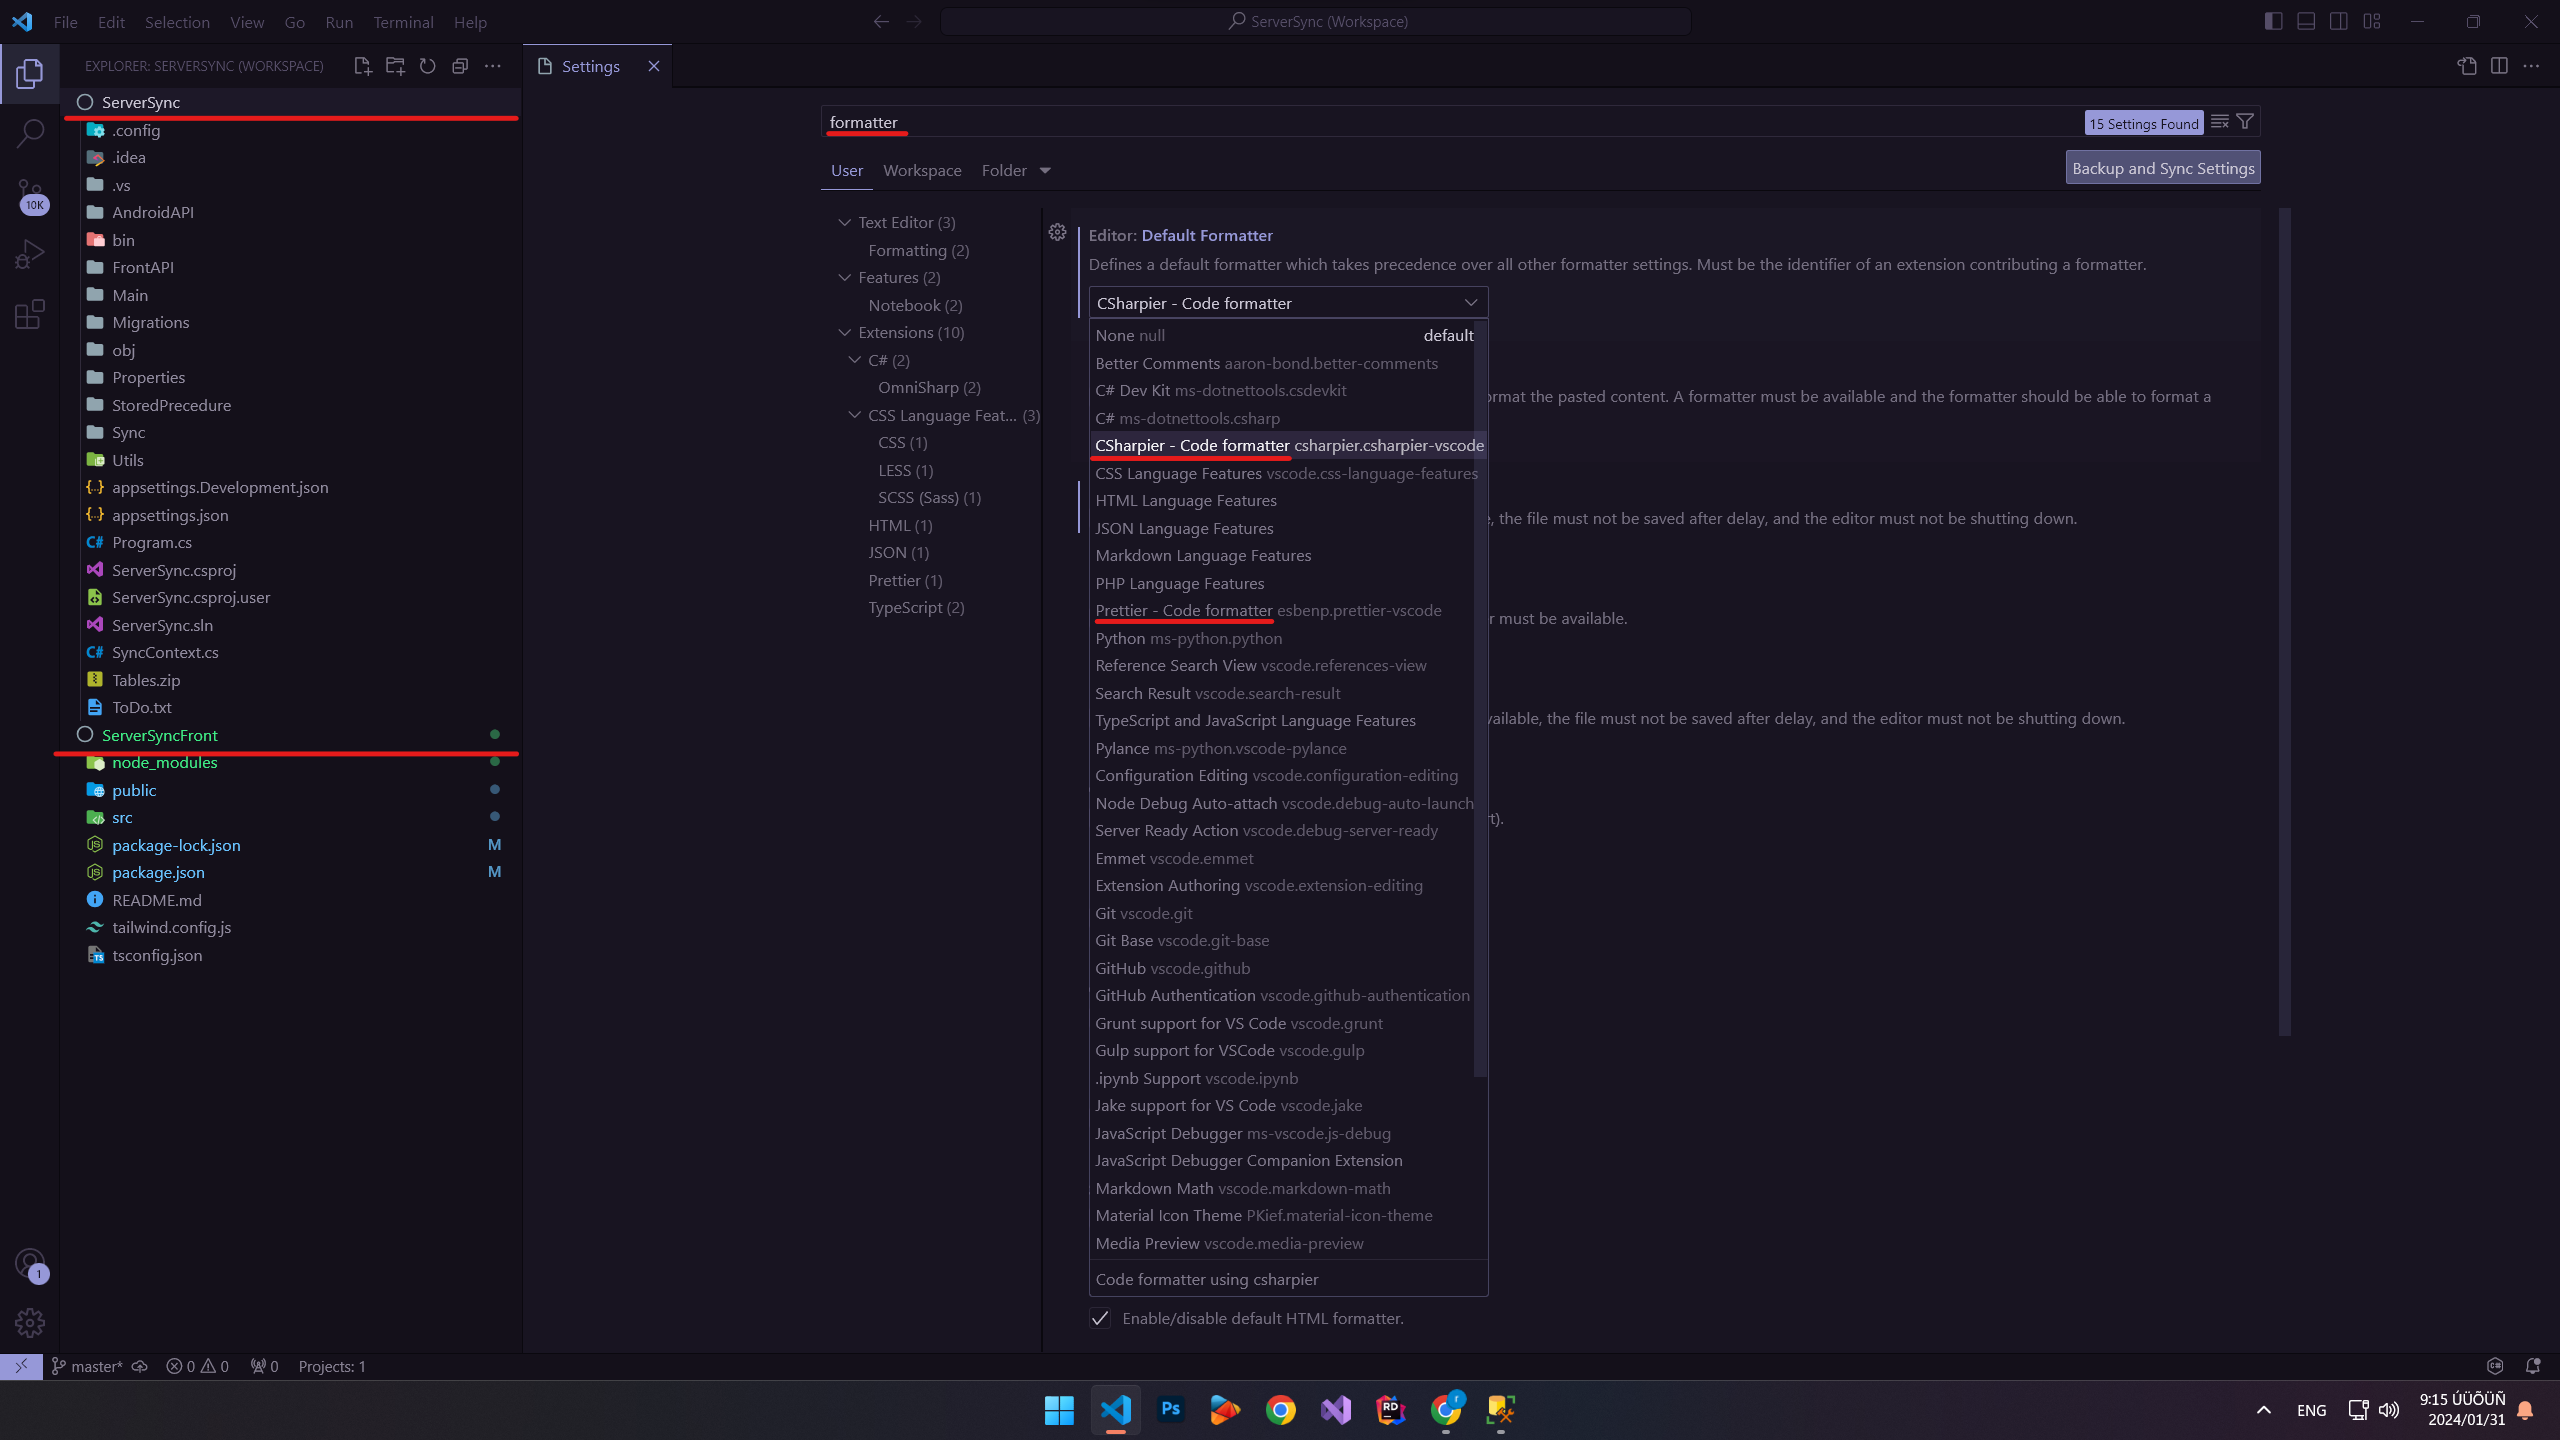Click the New File icon in Explorer
This screenshot has height=1440, width=2560.
point(362,66)
